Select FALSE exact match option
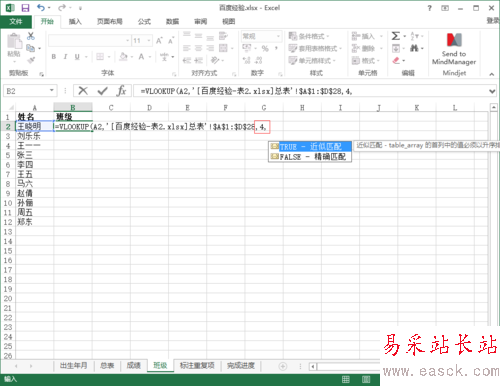The width and height of the screenshot is (500, 386). 310,156
